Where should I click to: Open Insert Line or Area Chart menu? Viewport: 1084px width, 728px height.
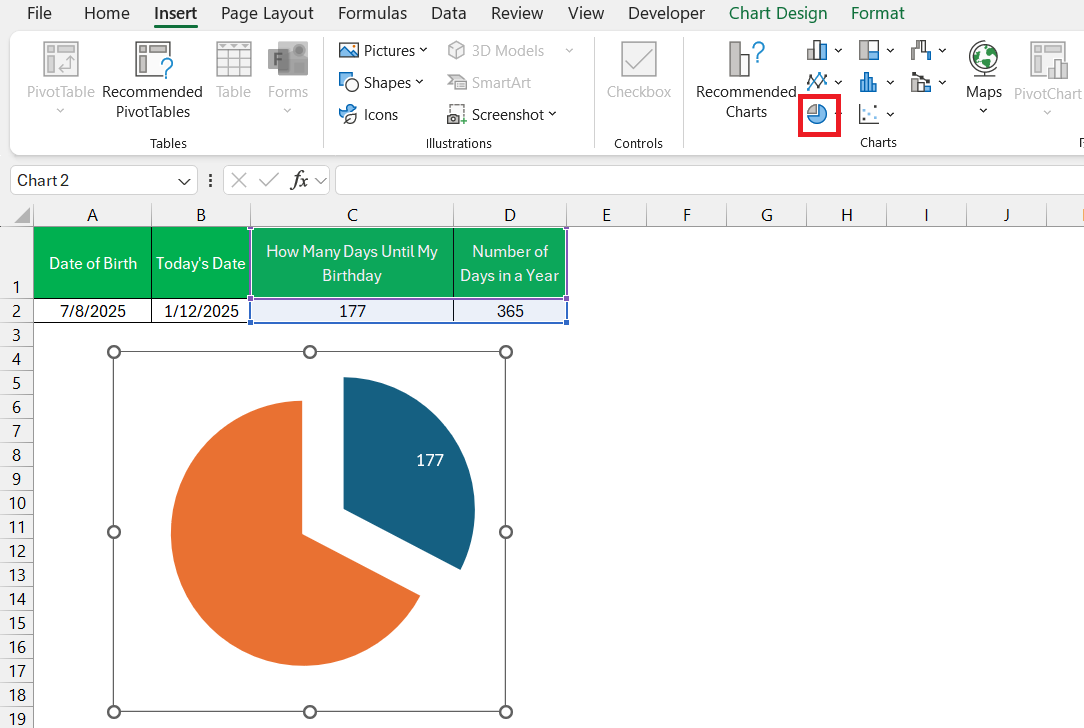click(x=824, y=82)
